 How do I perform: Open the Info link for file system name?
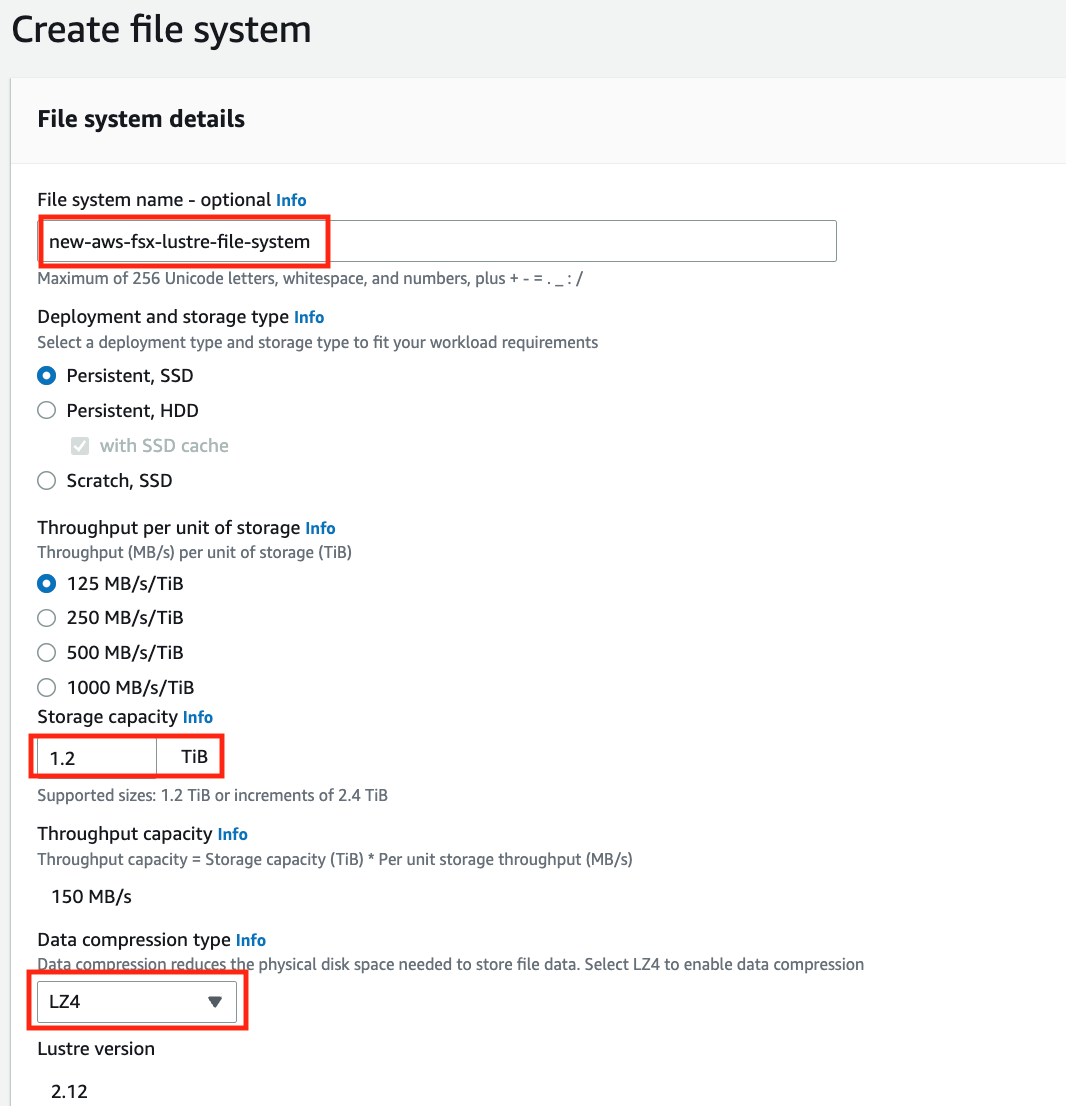tap(291, 200)
